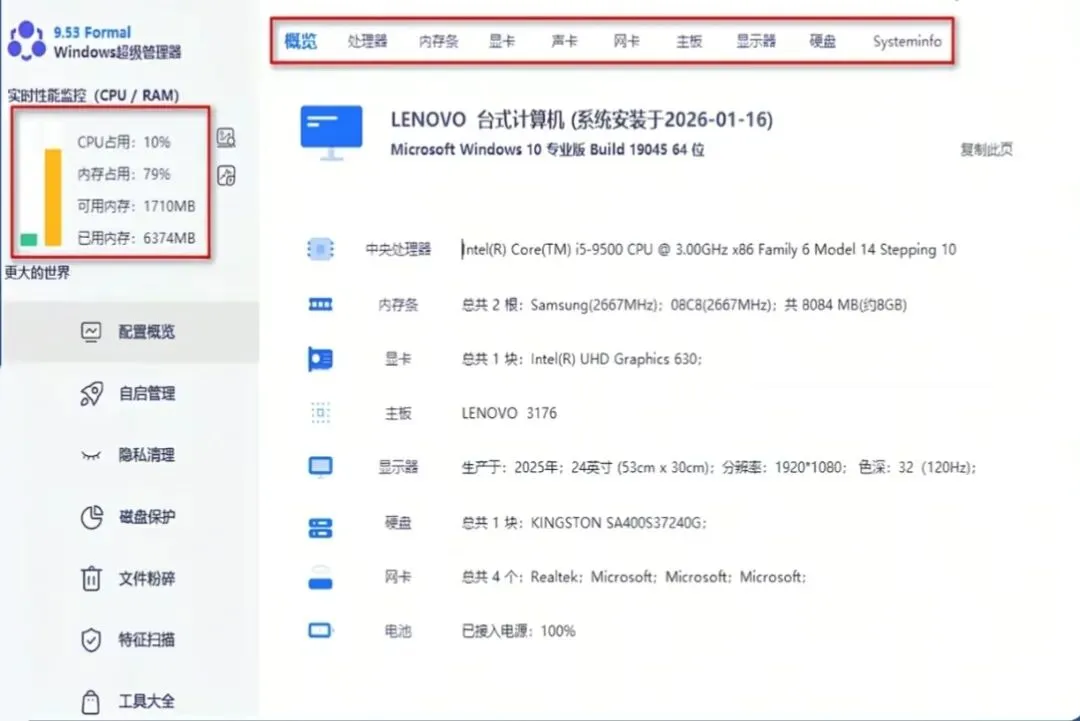Screen dimensions: 1080x721
Task: Click the 已接入电源: 100% text
Action: (518, 631)
